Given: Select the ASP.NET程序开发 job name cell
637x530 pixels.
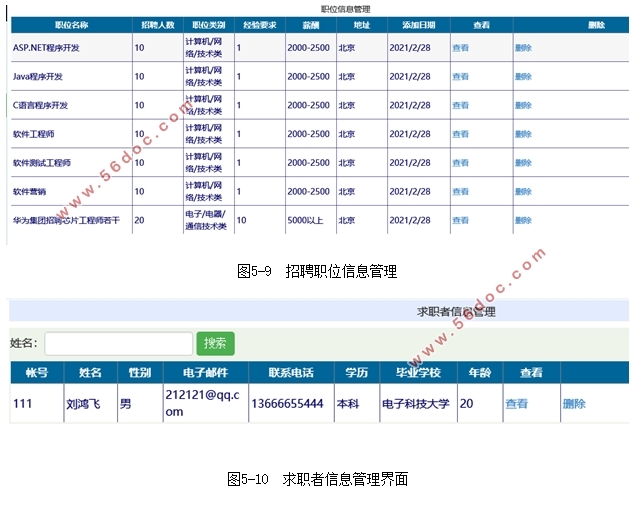Looking at the screenshot, I should [x=72, y=48].
